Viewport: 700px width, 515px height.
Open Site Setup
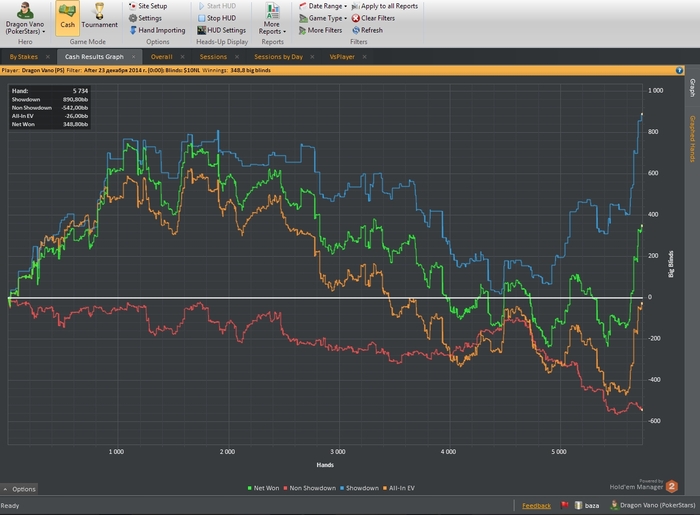coord(148,6)
